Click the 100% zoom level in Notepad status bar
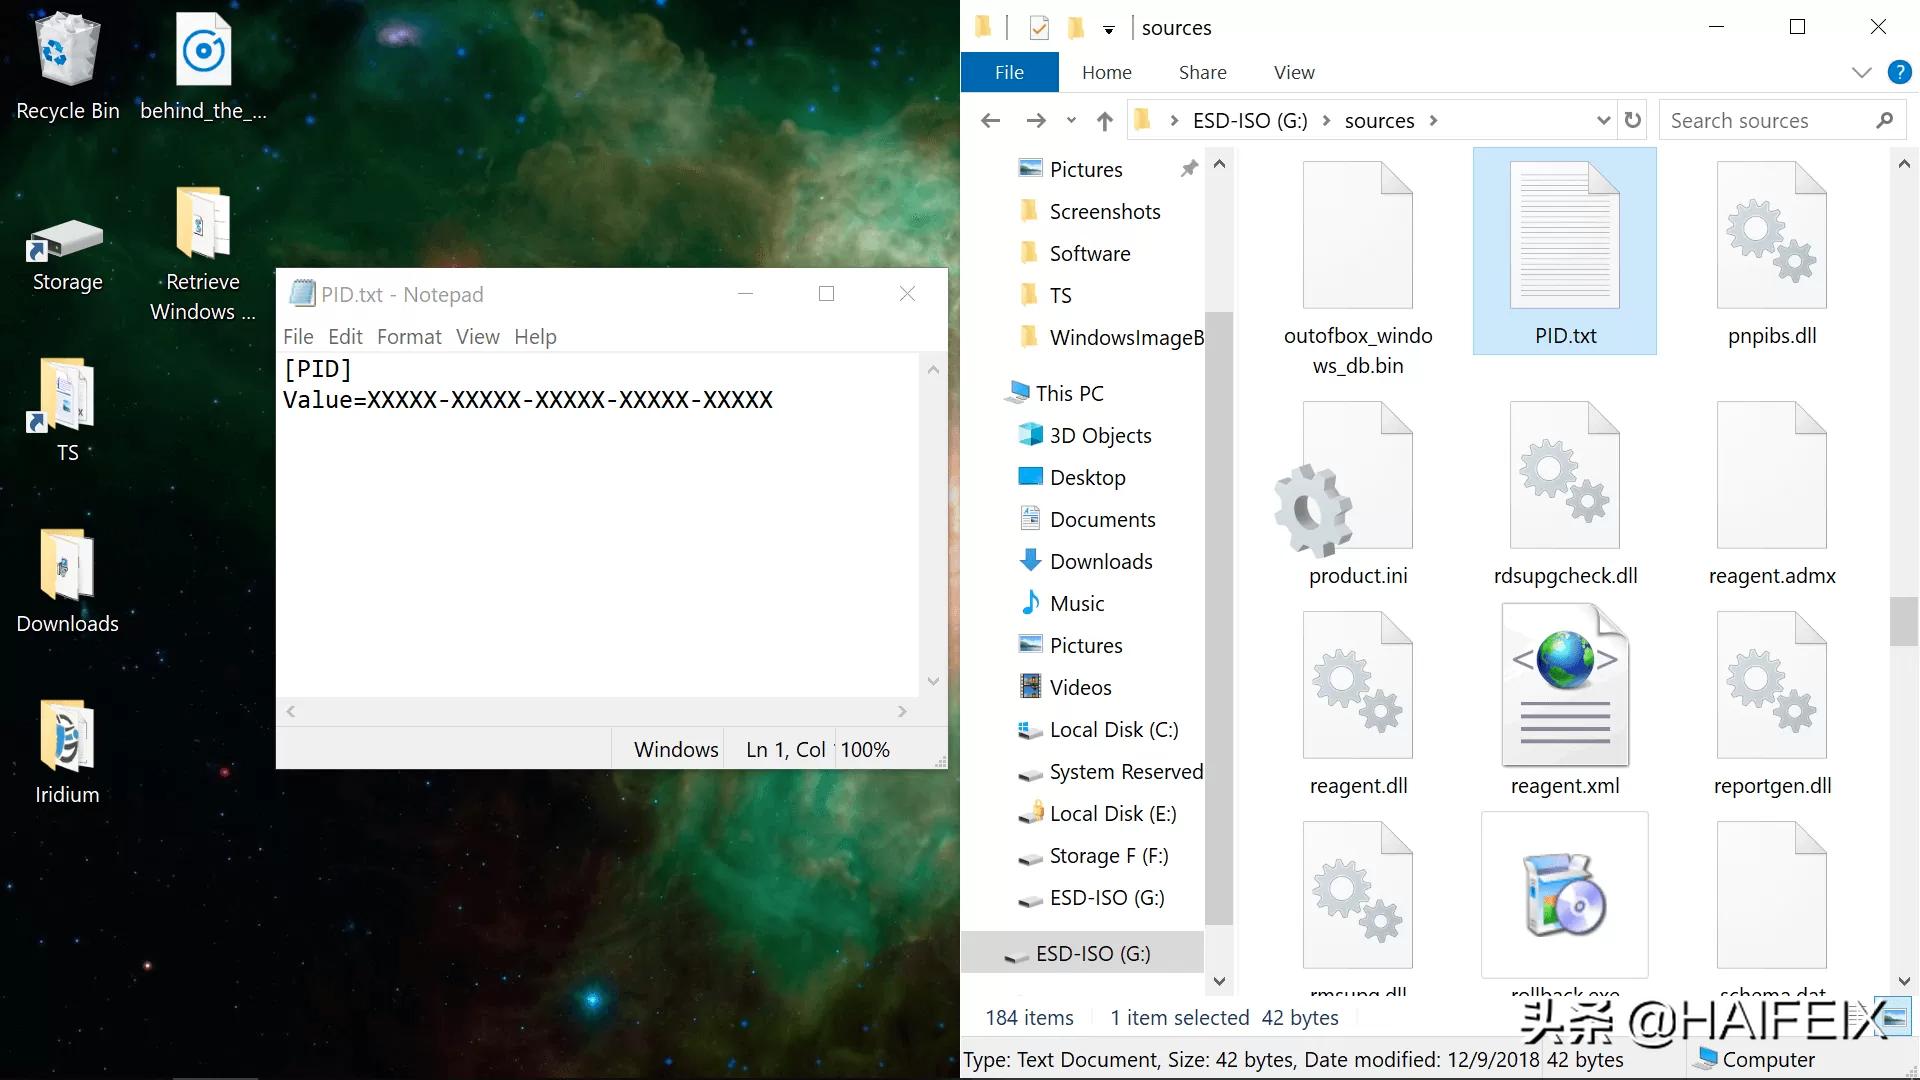1920x1080 pixels. 864,749
